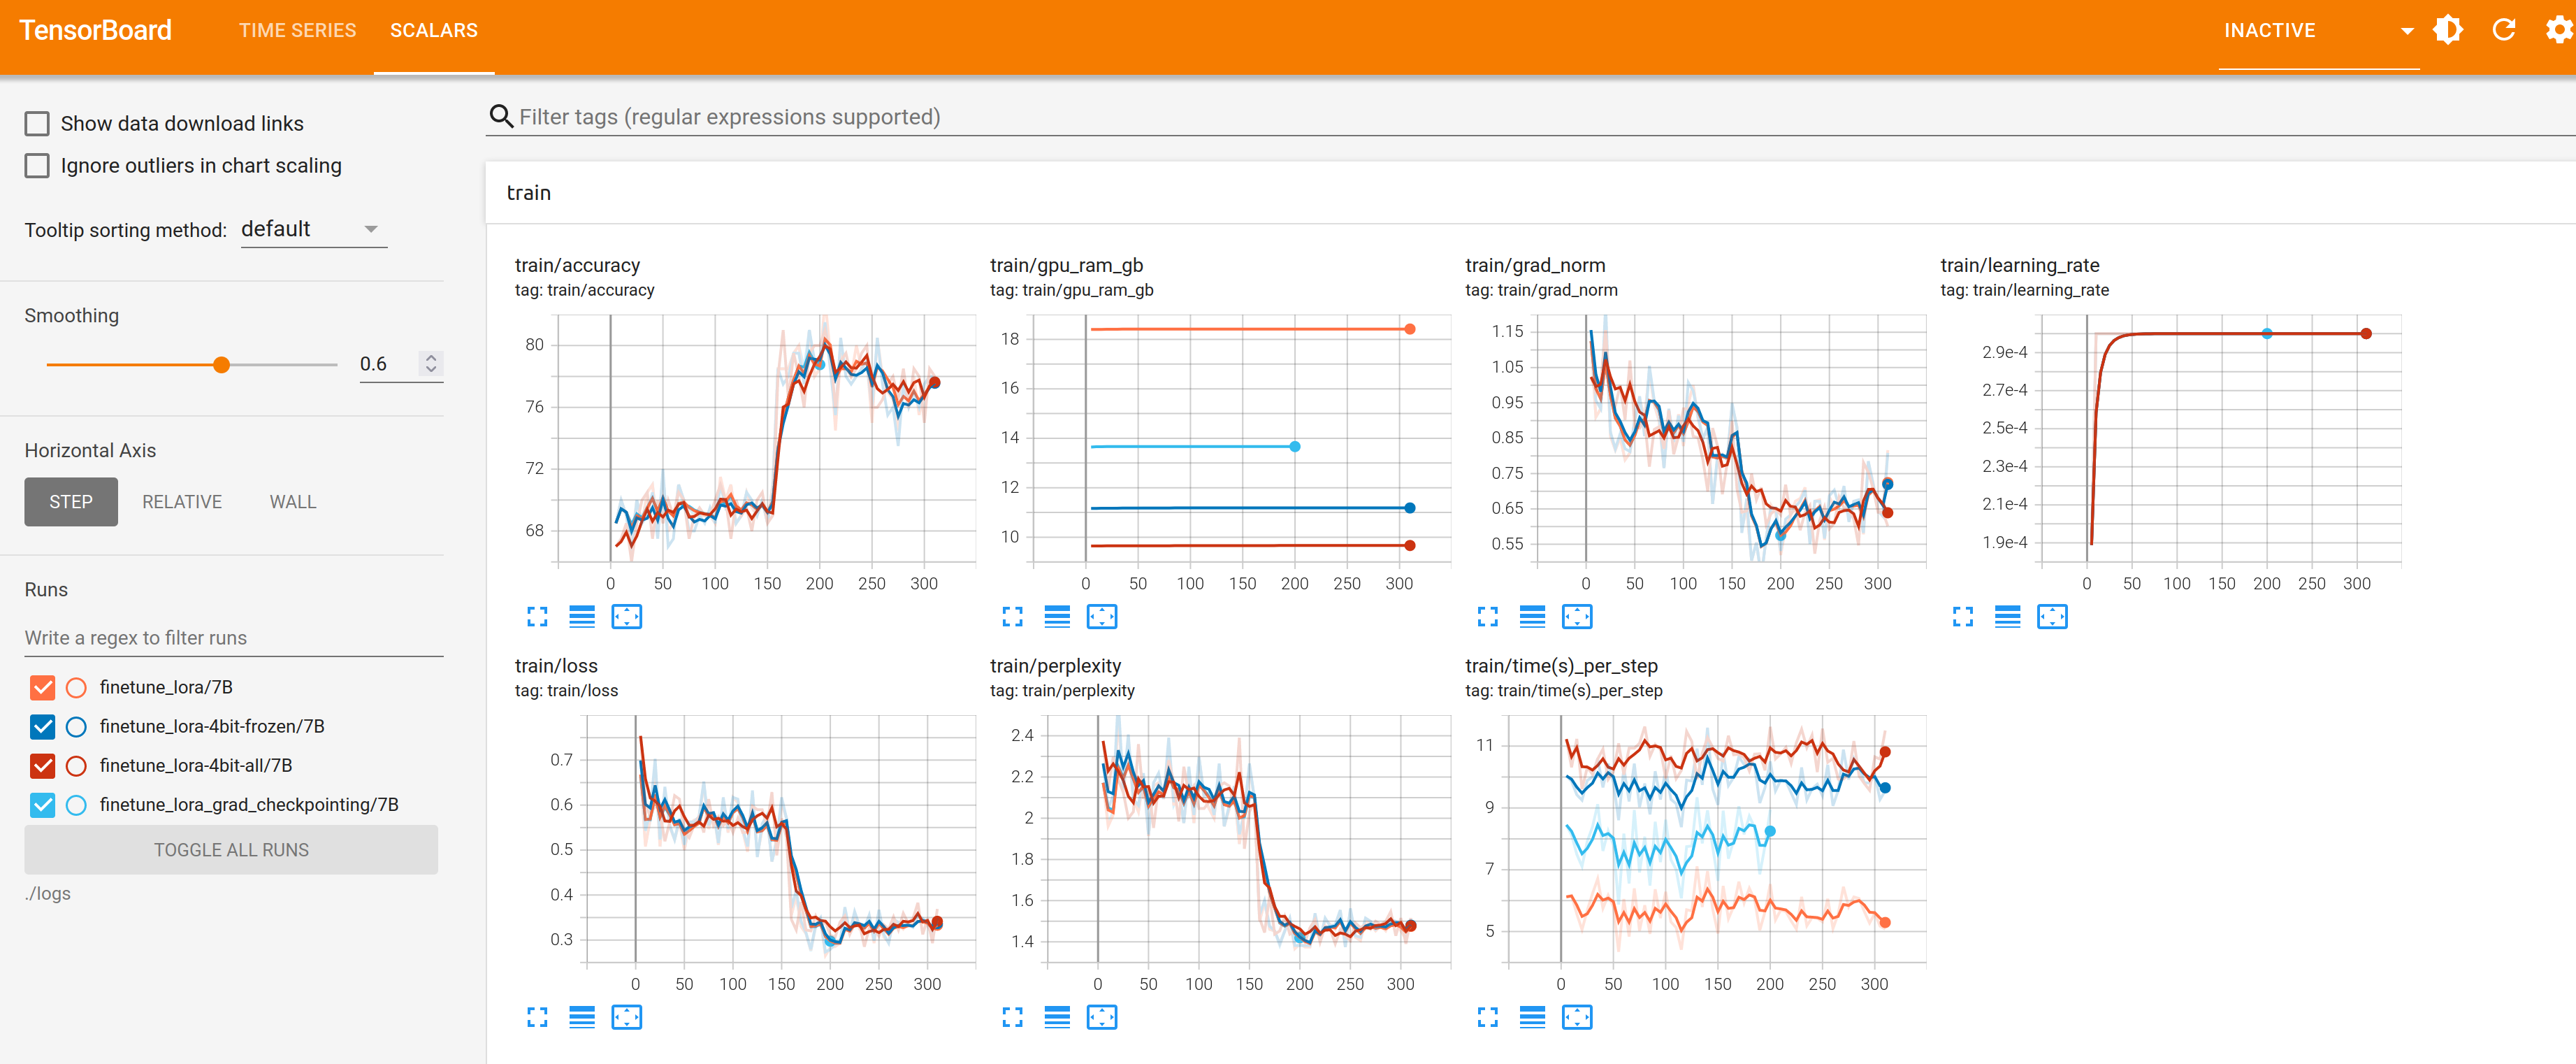Toggle y-axis log scale for train/time(s)_per_step
The width and height of the screenshot is (2576, 1064).
pos(1532,1017)
